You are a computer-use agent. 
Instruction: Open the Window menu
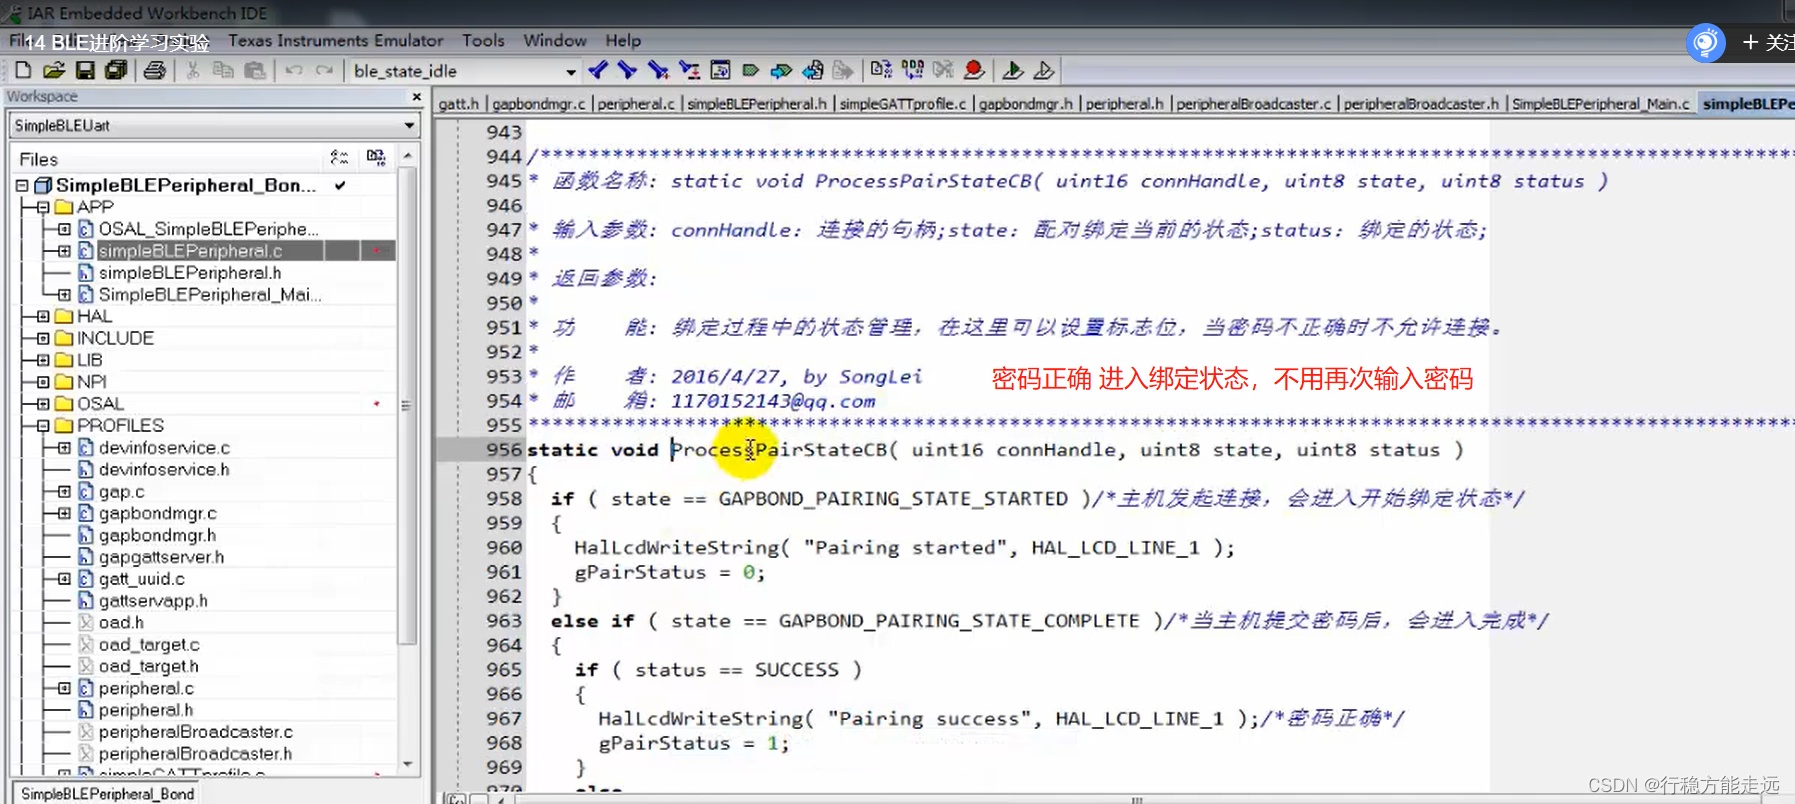[x=555, y=41]
